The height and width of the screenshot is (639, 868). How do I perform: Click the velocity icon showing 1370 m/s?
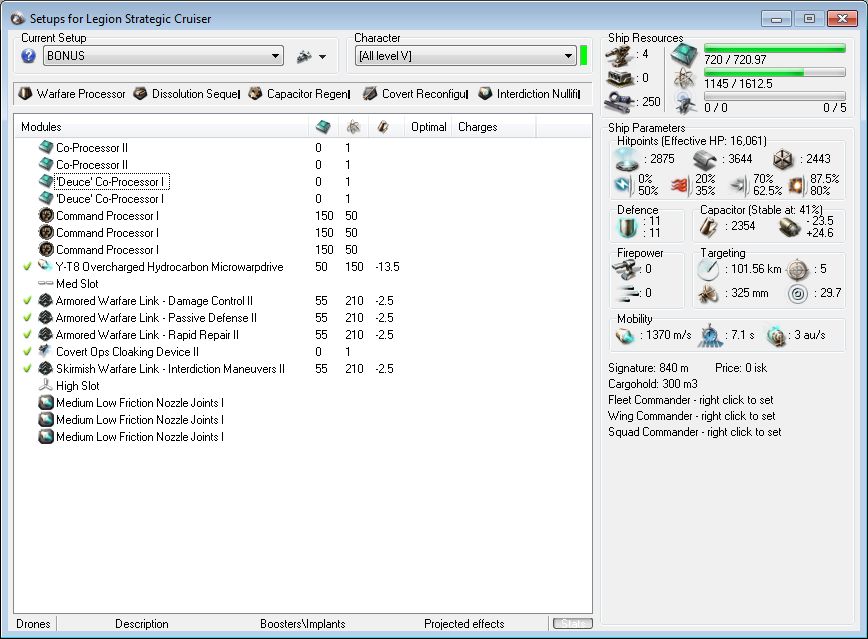625,336
